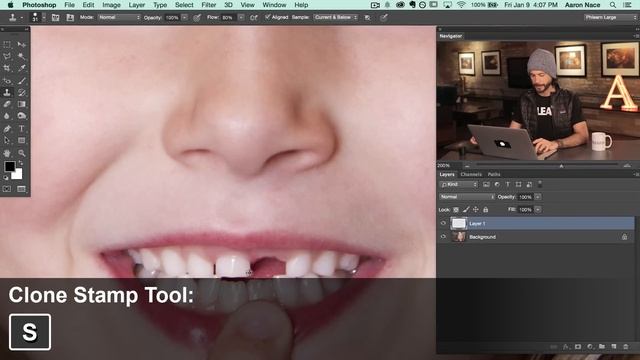
Task: Filter layers by smart object
Action: [529, 184]
